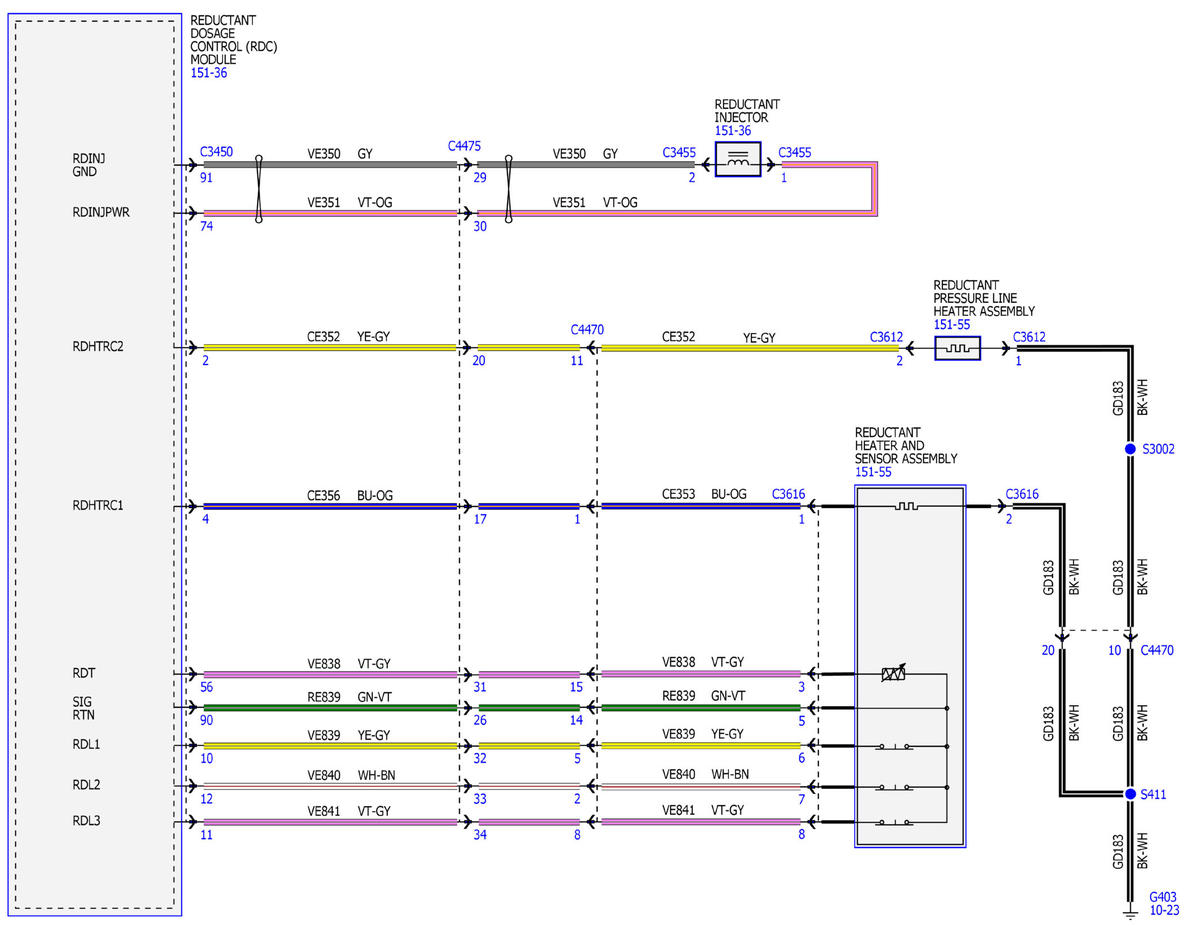Open the 10-23 reference below G403
Viewport: 1200px width, 927px height.
point(1164,911)
